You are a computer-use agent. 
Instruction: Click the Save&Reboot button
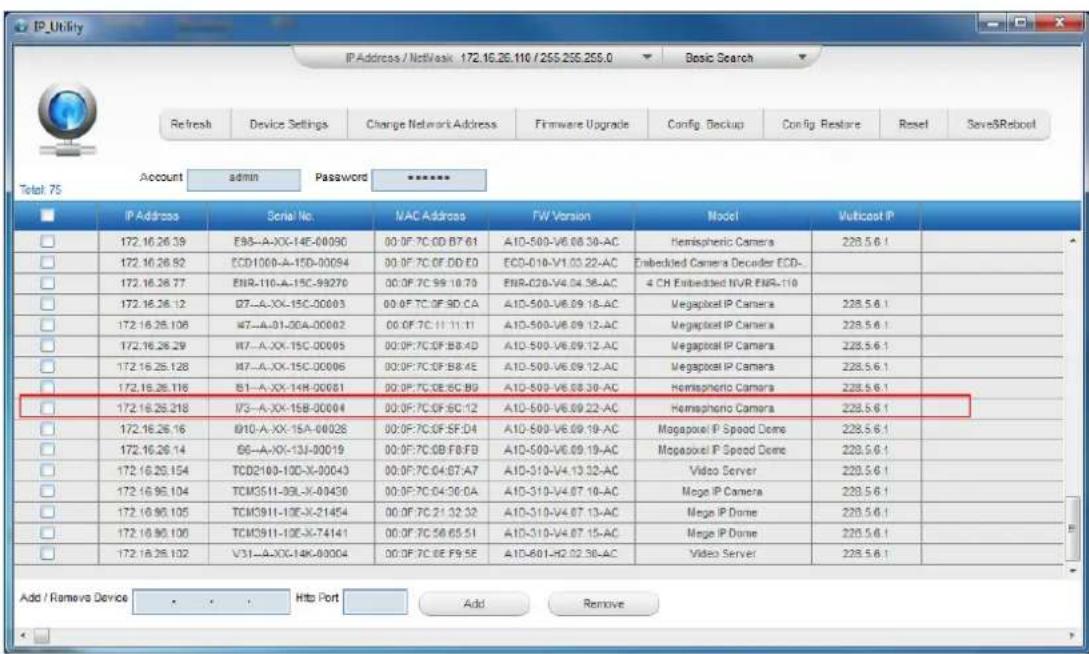(1001, 125)
